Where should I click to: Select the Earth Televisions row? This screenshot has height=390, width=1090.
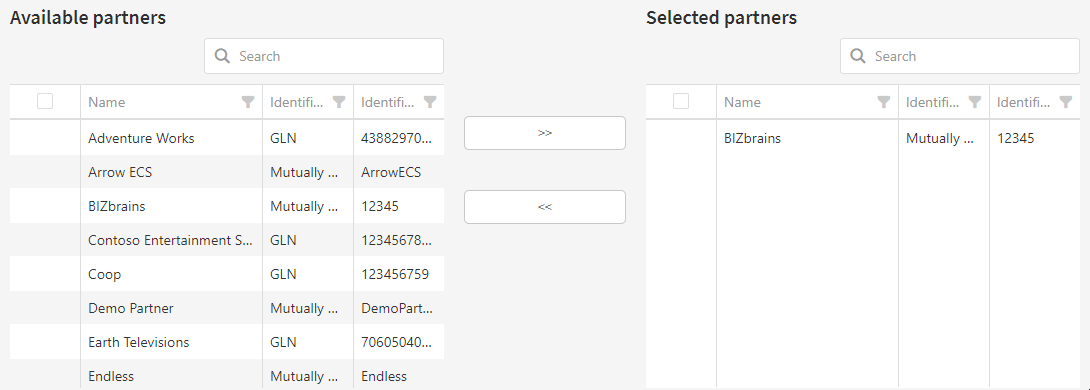click(227, 343)
